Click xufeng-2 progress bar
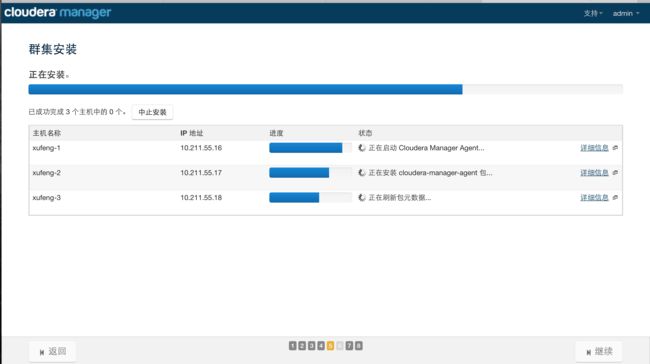Screen dimensions: 650x364 pyautogui.click(x=310, y=172)
